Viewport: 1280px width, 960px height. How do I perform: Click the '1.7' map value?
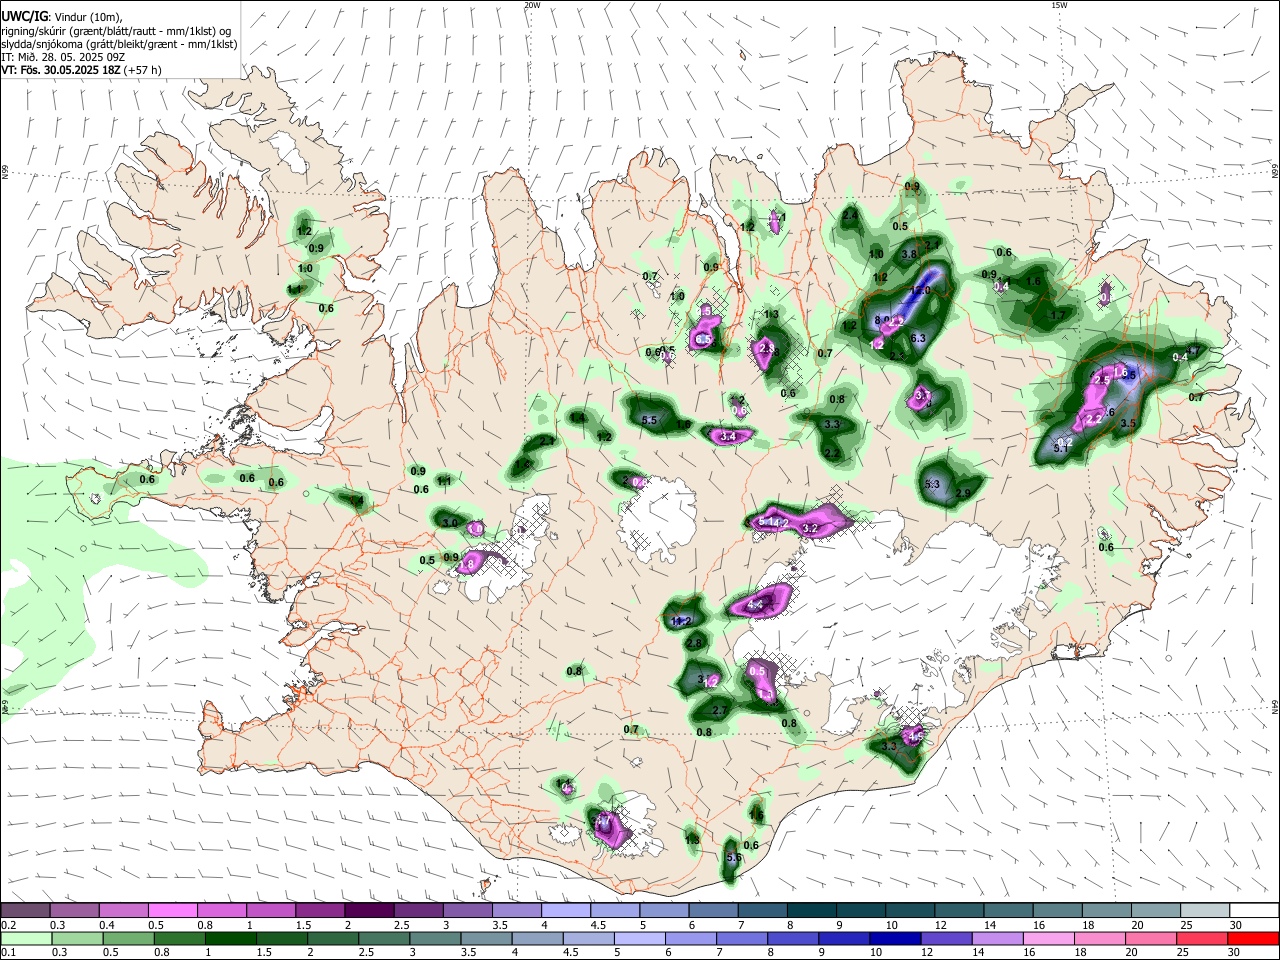(1058, 315)
